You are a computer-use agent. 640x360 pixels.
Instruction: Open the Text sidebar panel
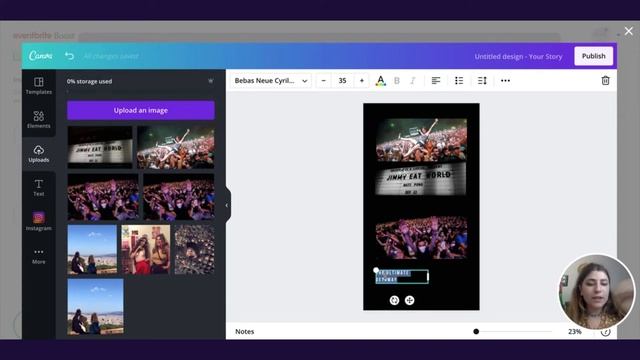point(39,188)
